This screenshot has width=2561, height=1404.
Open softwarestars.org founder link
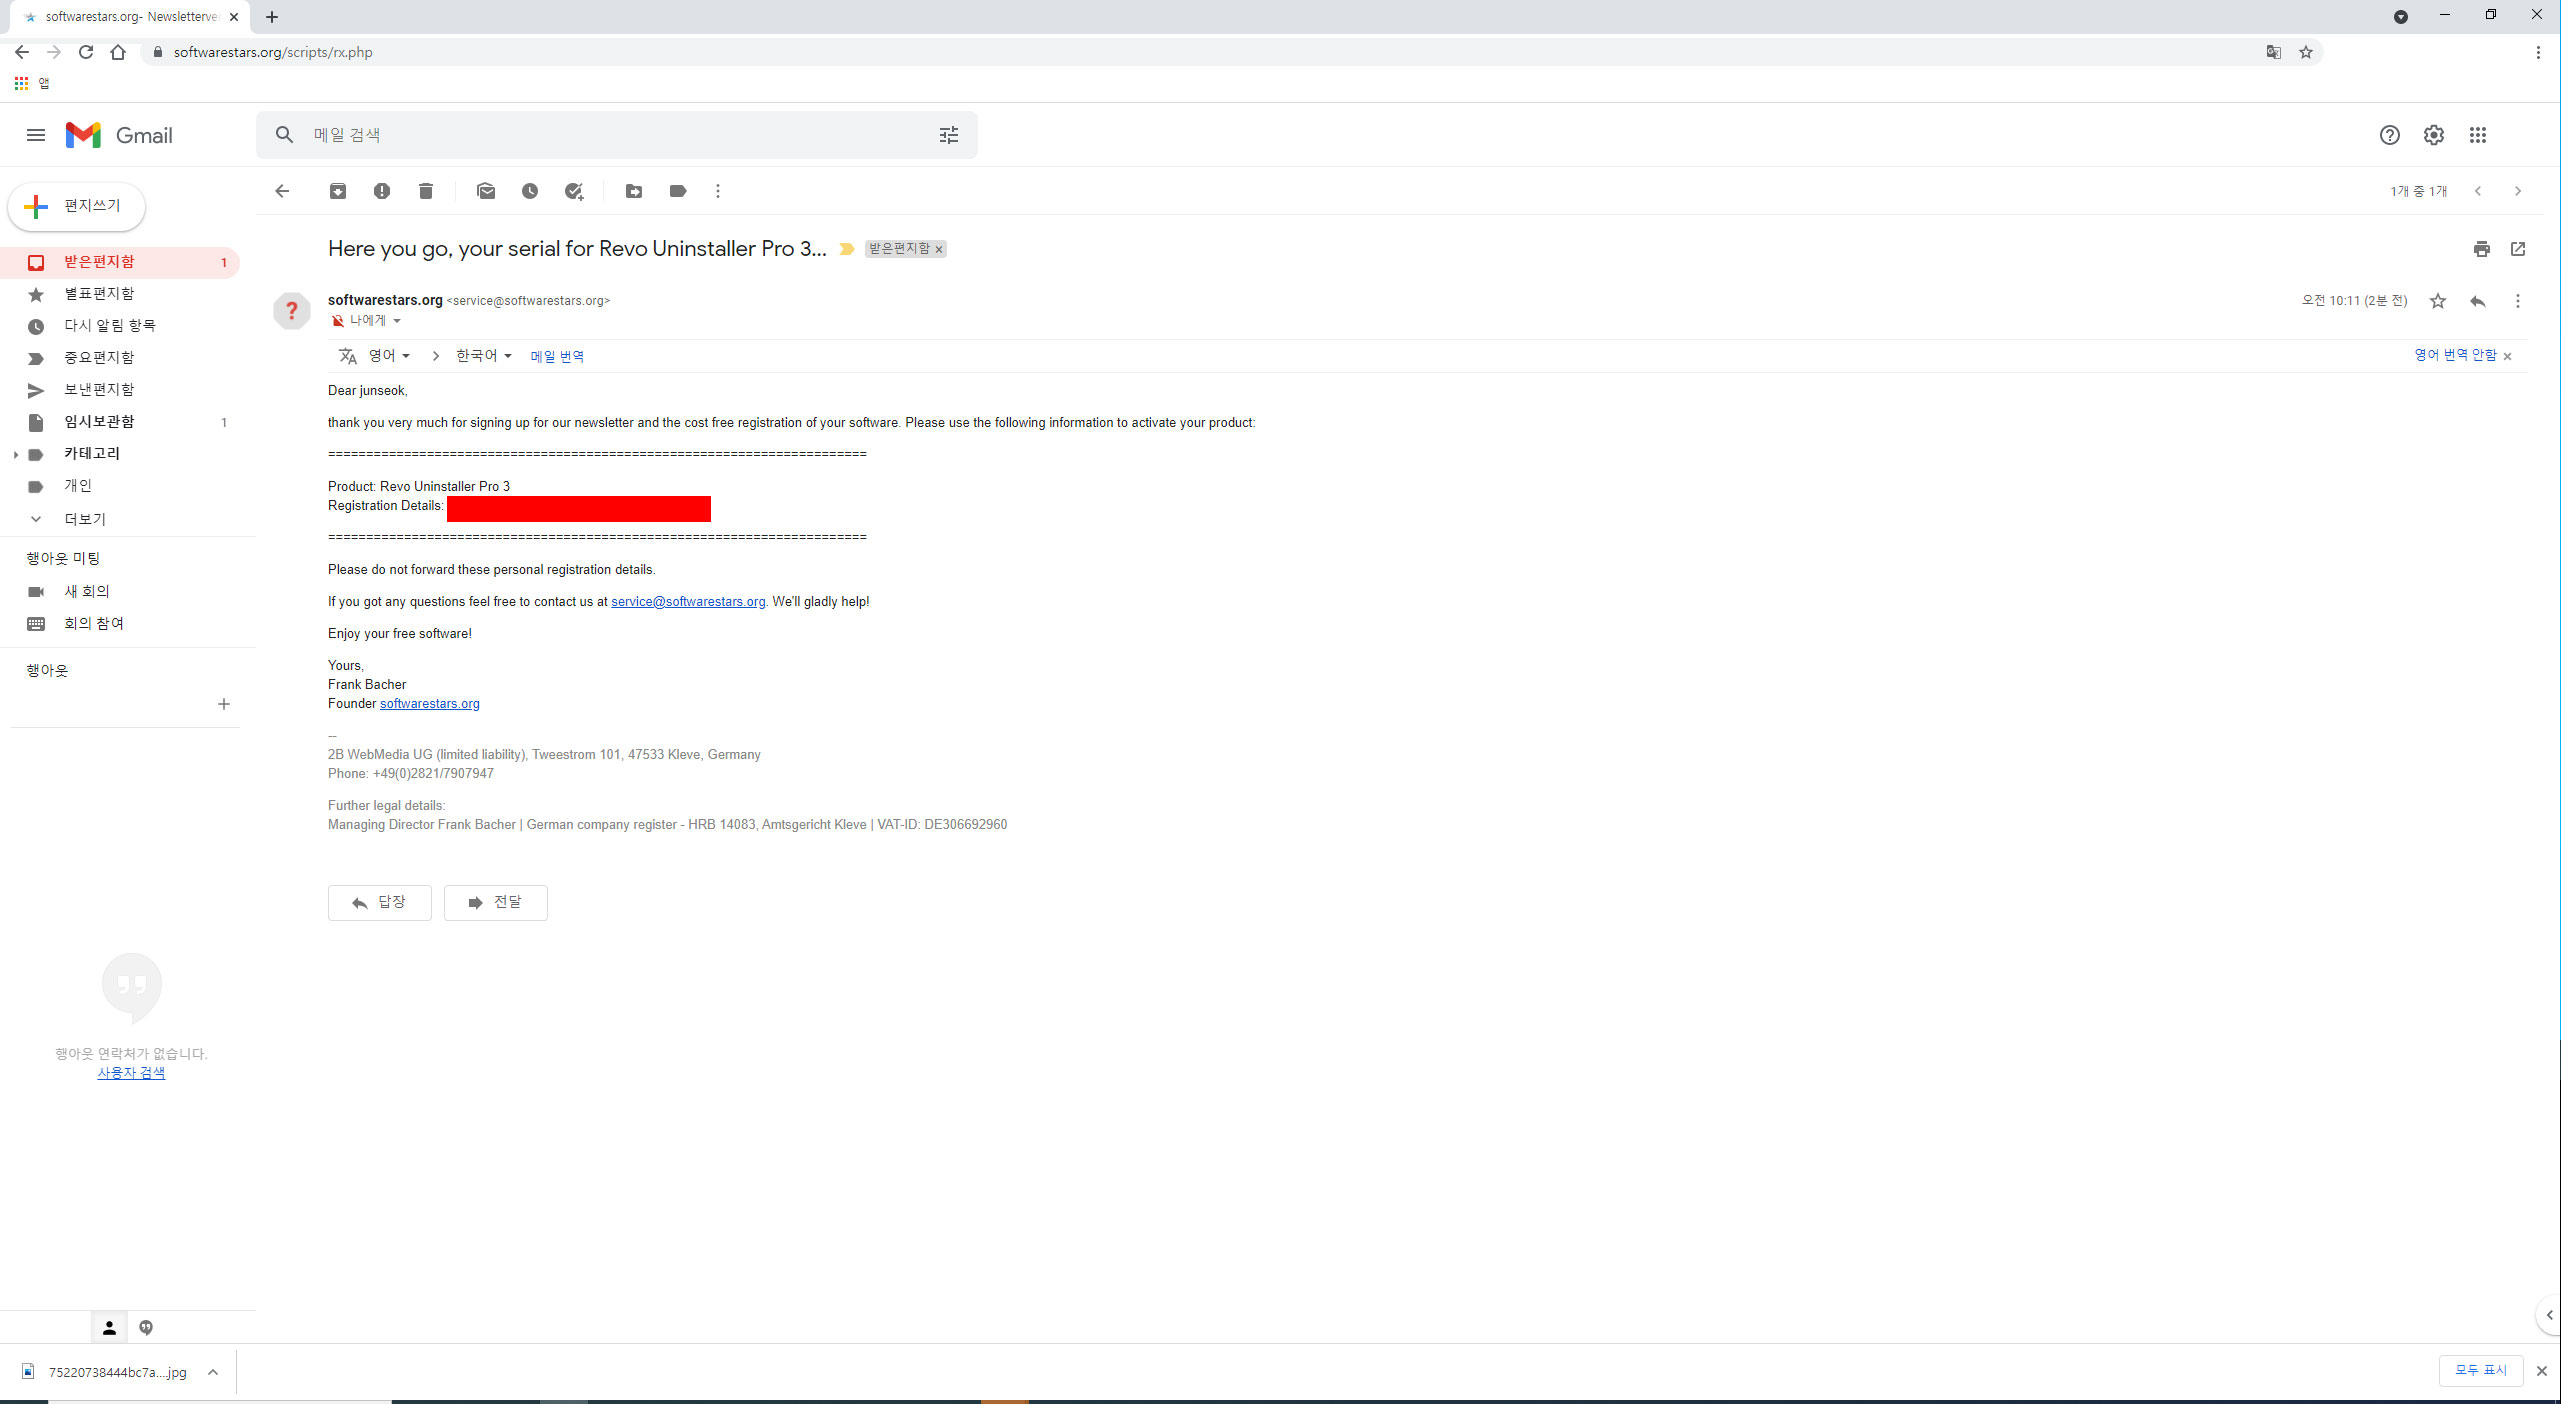coord(430,703)
